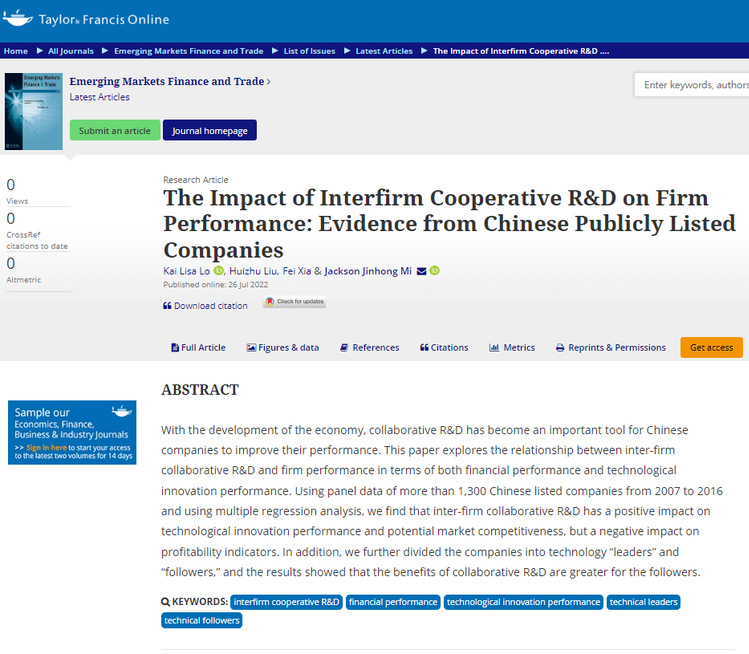Click Kai Lisa Lo's ORCID icon
749x654 pixels.
click(x=218, y=271)
